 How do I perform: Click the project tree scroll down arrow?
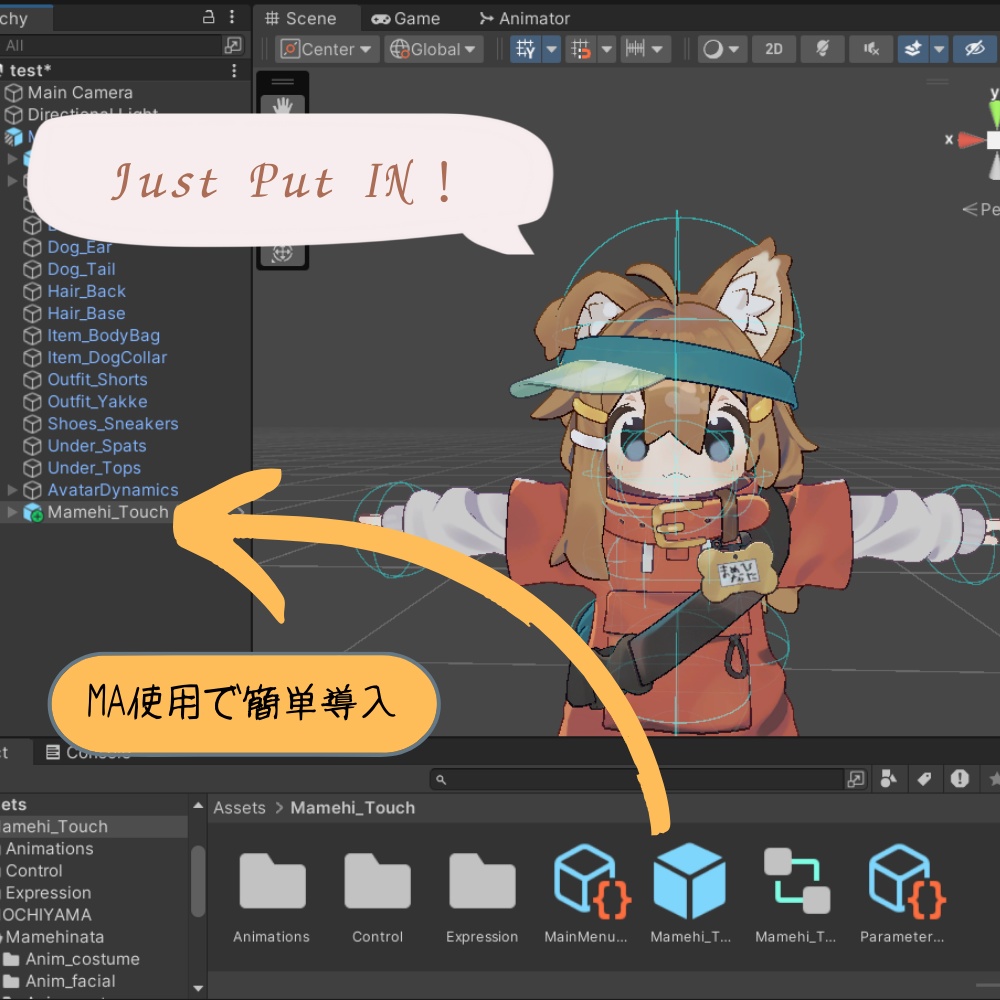(198, 989)
